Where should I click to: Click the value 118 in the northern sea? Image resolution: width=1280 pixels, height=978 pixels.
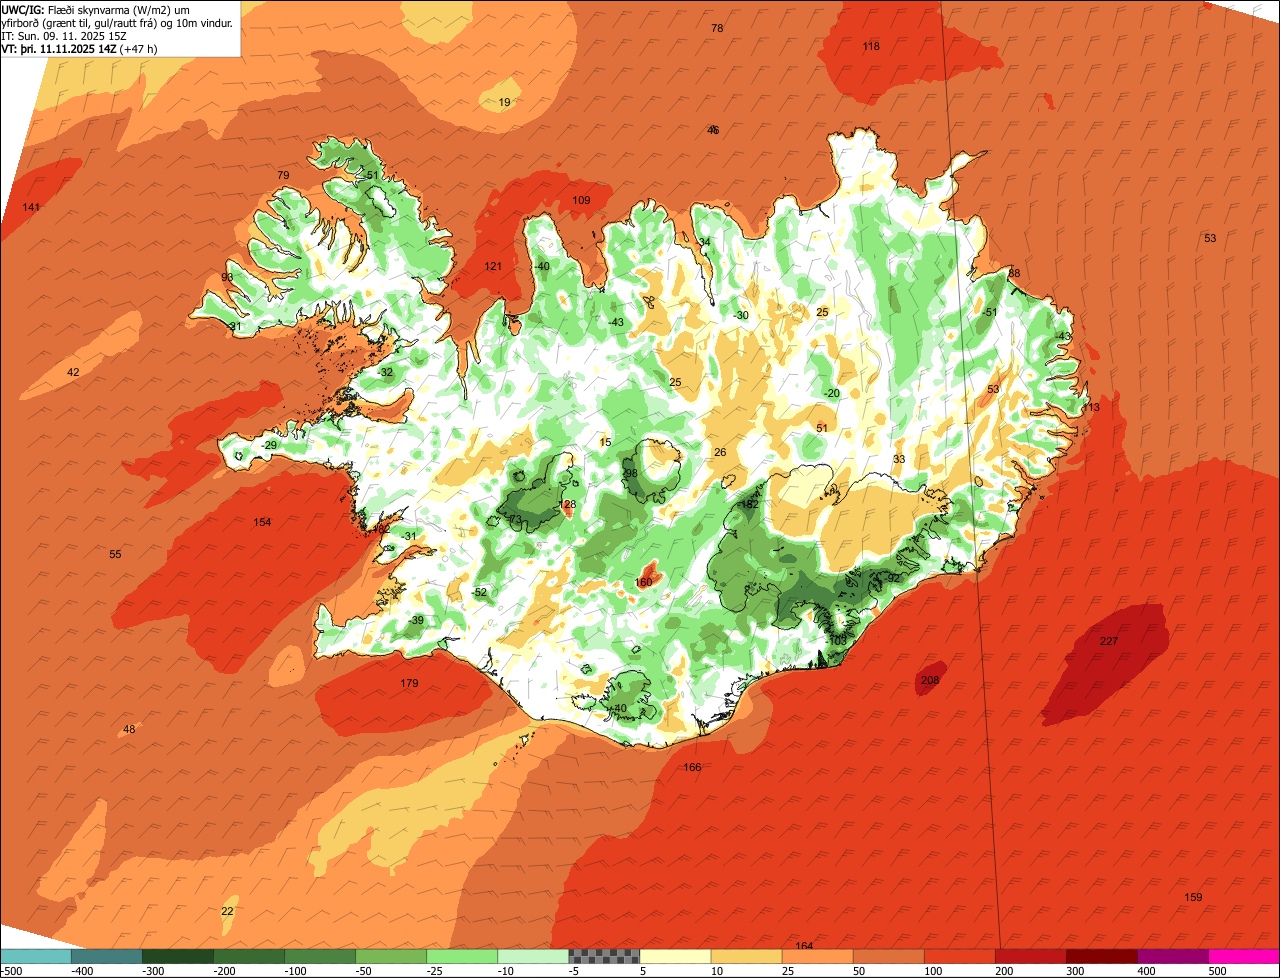tap(871, 46)
